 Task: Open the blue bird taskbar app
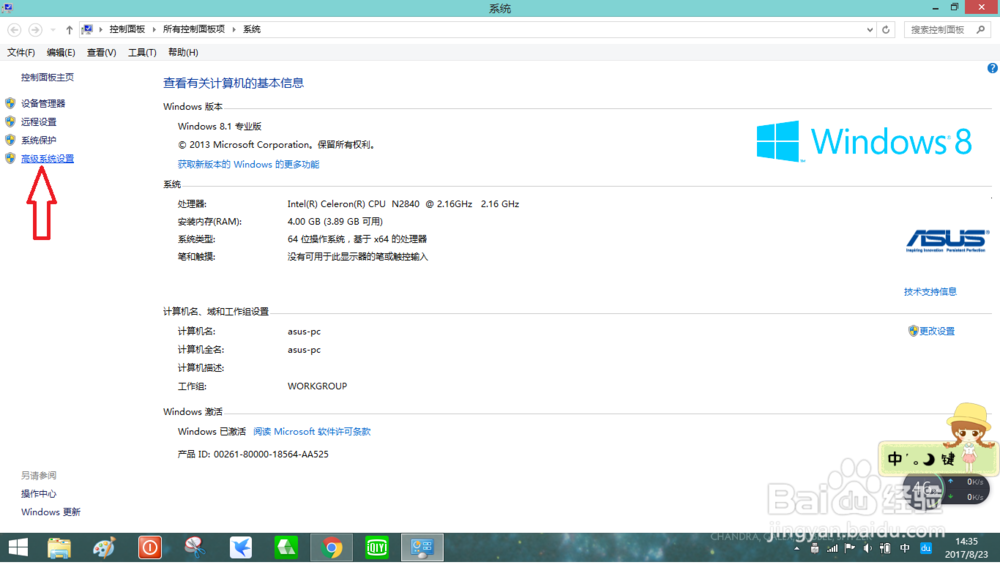(x=240, y=548)
